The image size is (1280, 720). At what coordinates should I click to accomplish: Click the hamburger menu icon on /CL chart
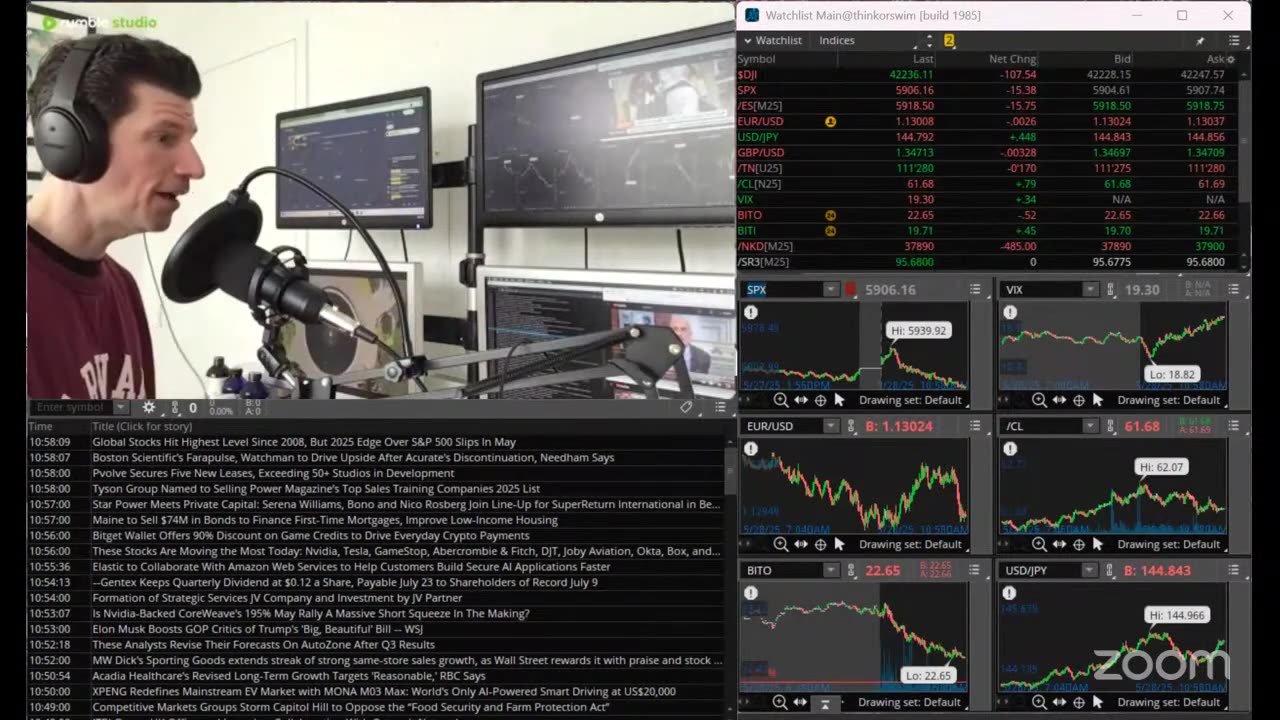1233,426
